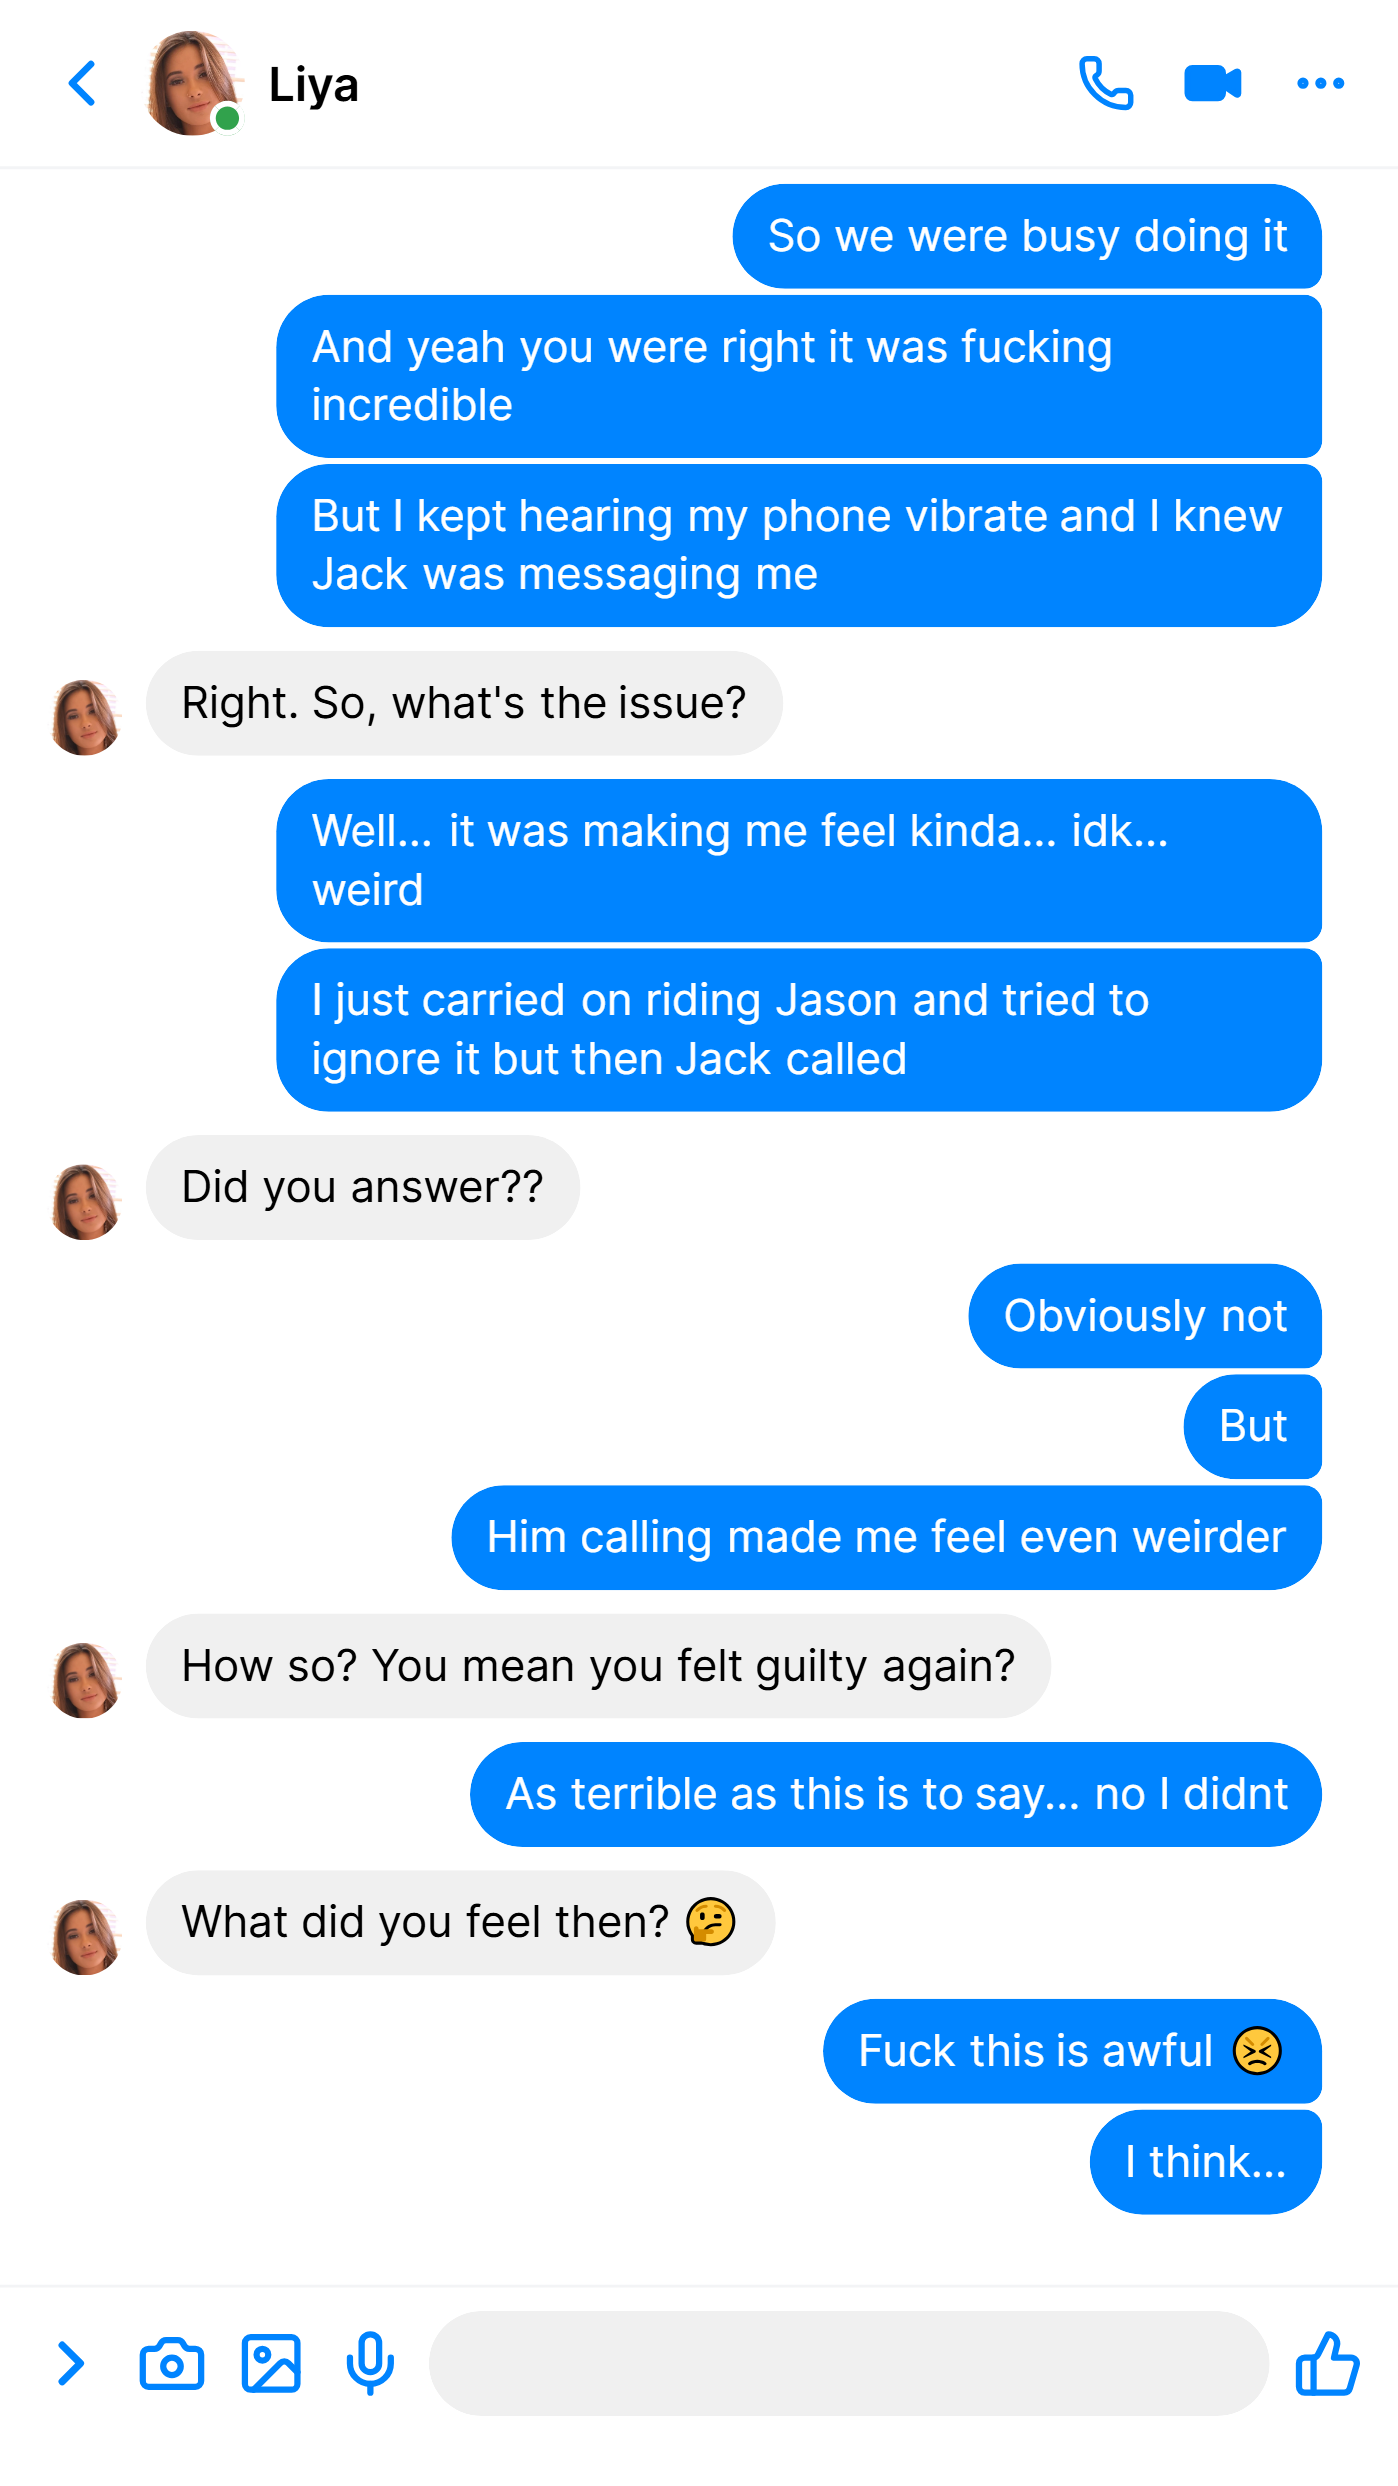Focus the message text input field

click(849, 2364)
